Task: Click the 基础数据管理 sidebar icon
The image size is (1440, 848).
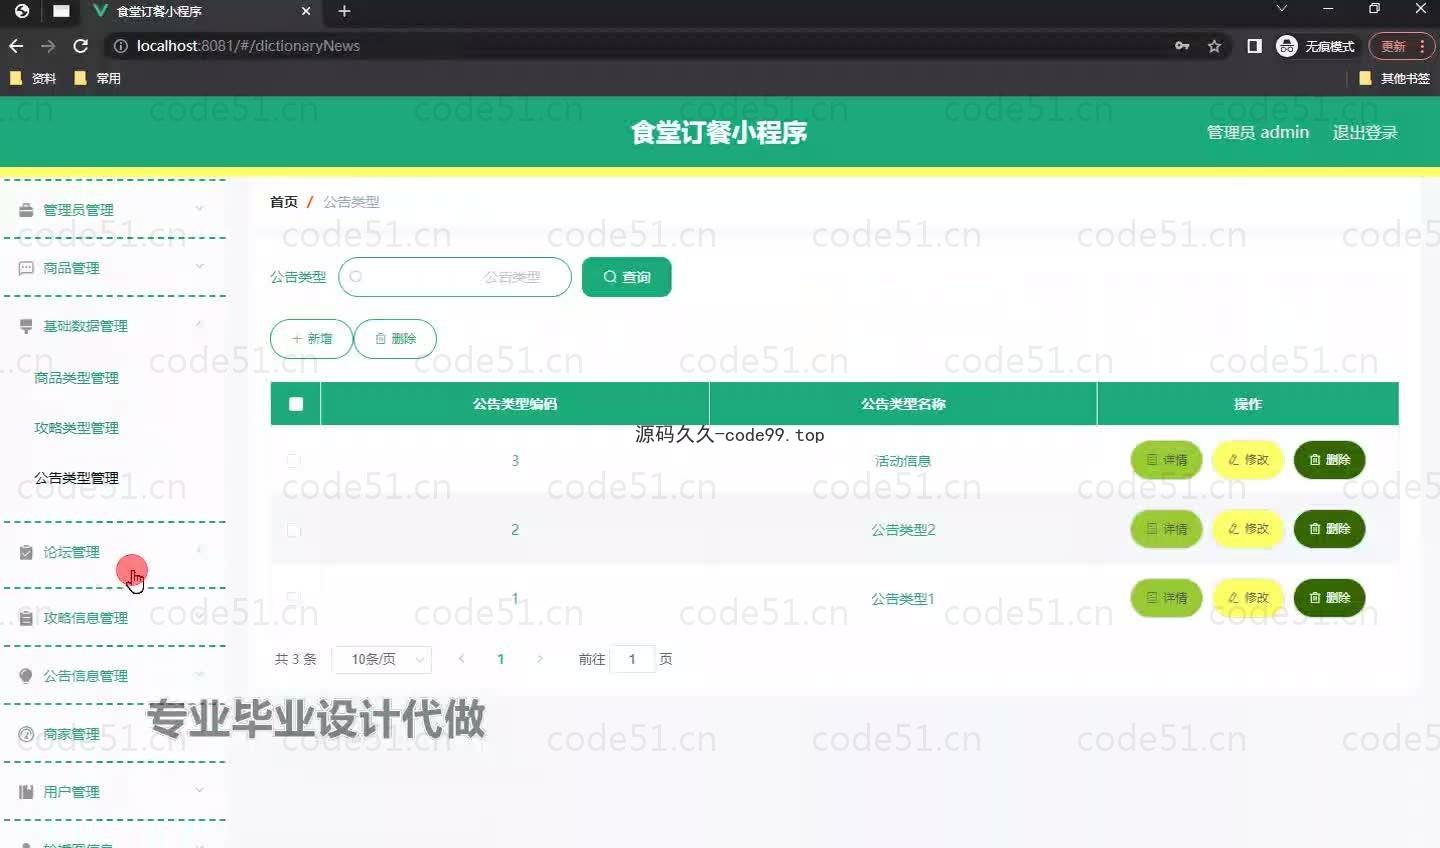Action: (26, 326)
